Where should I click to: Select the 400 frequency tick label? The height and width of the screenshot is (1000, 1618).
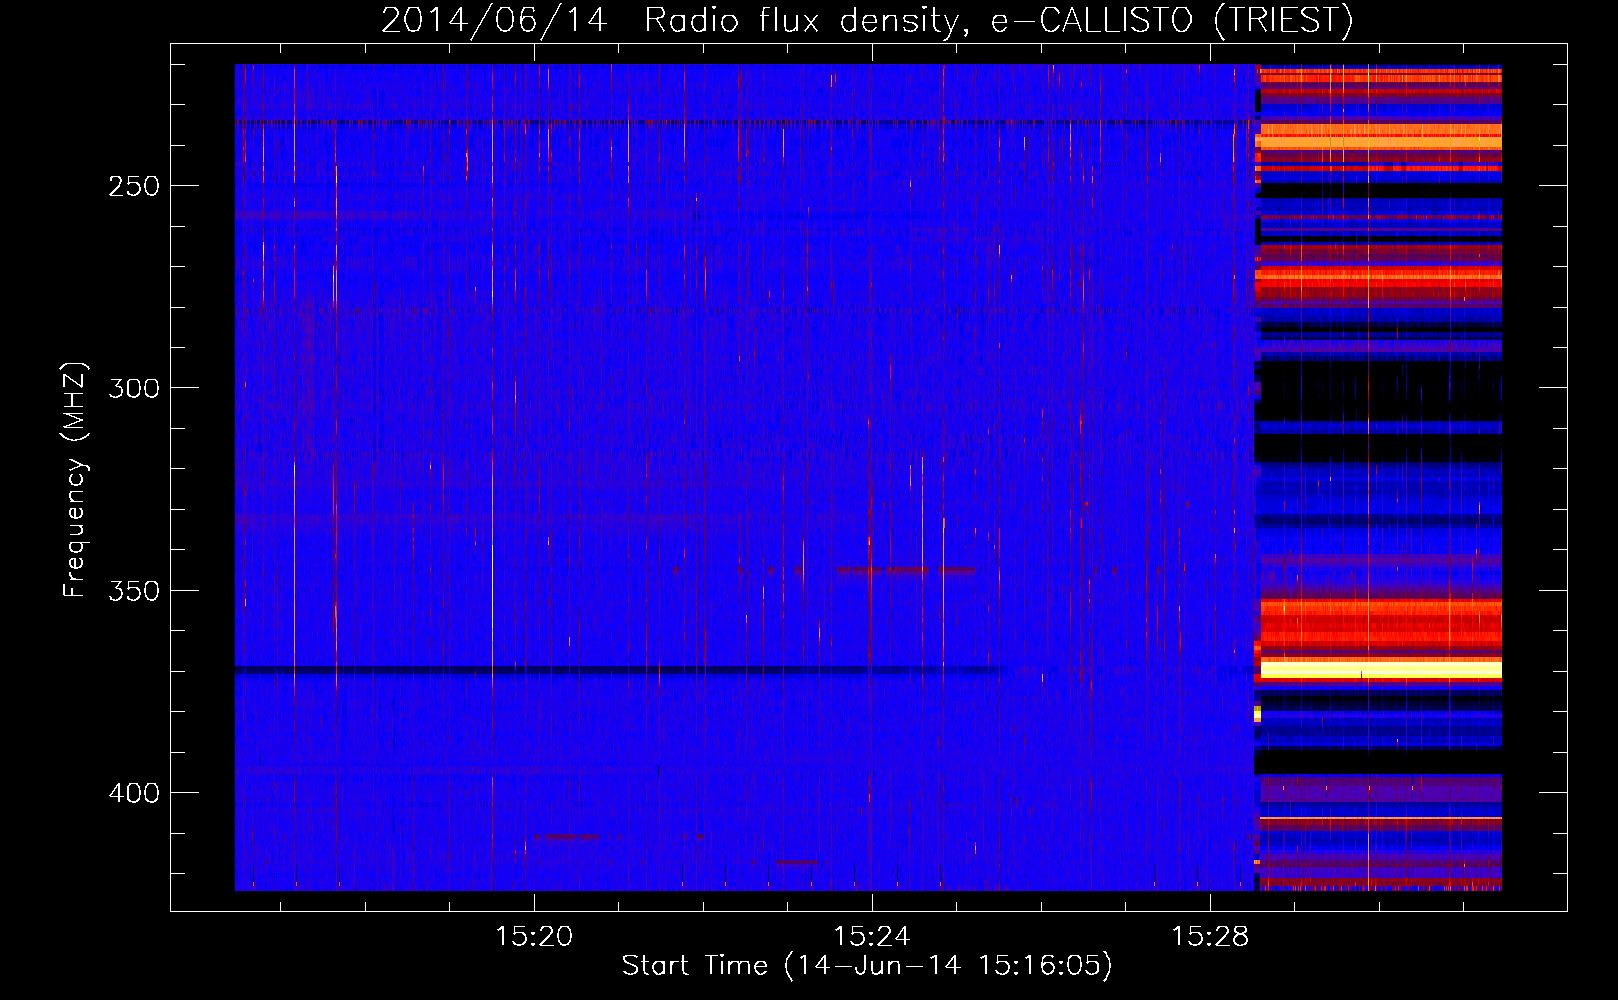134,793
